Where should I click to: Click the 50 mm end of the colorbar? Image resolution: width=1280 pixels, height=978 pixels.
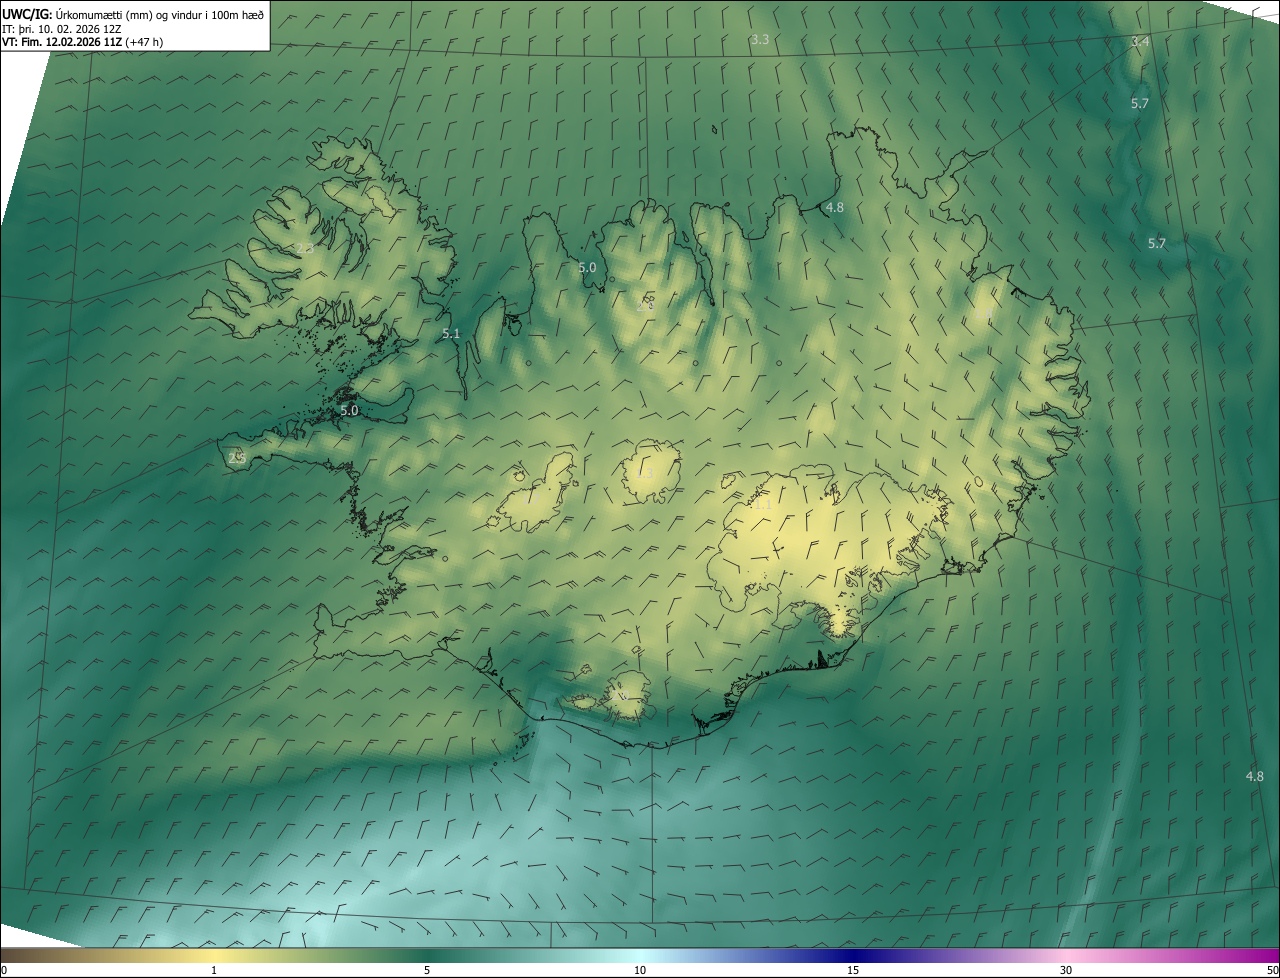1271,970
